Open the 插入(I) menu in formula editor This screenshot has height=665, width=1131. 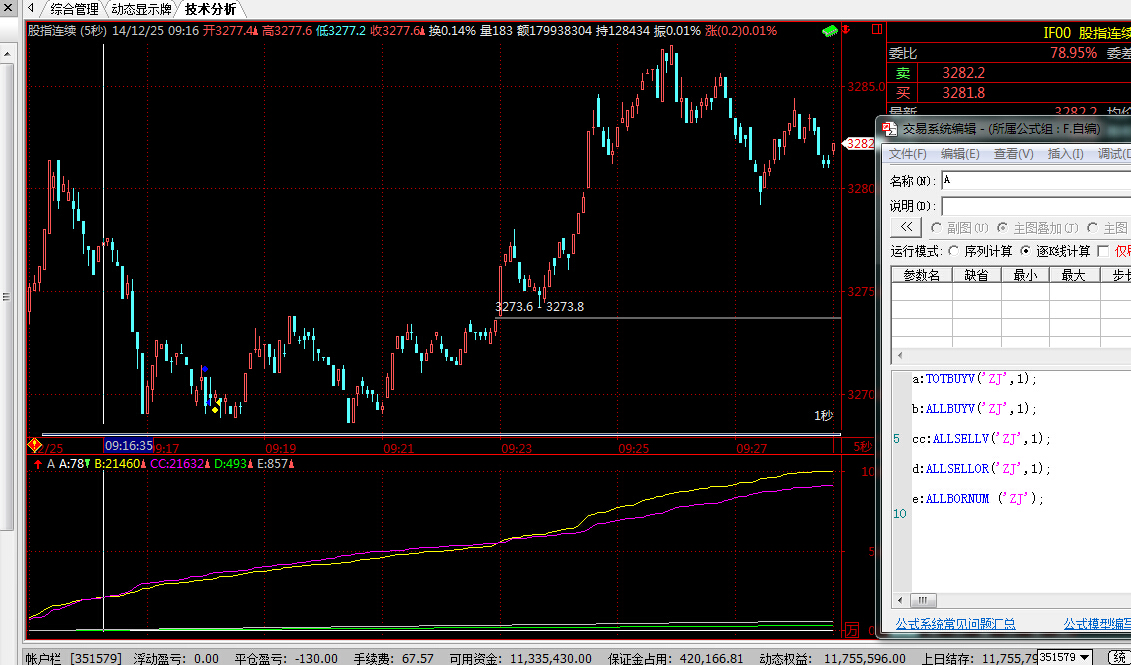(x=1065, y=154)
